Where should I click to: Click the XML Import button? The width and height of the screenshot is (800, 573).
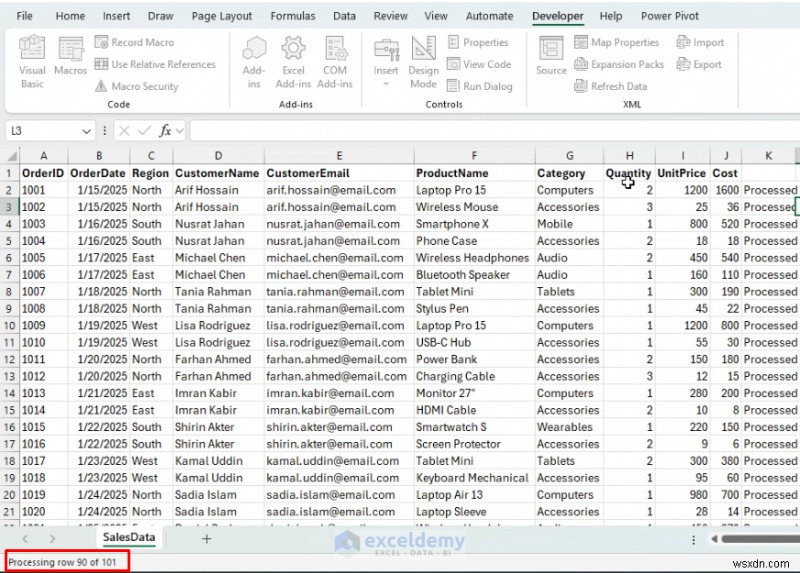pyautogui.click(x=700, y=42)
